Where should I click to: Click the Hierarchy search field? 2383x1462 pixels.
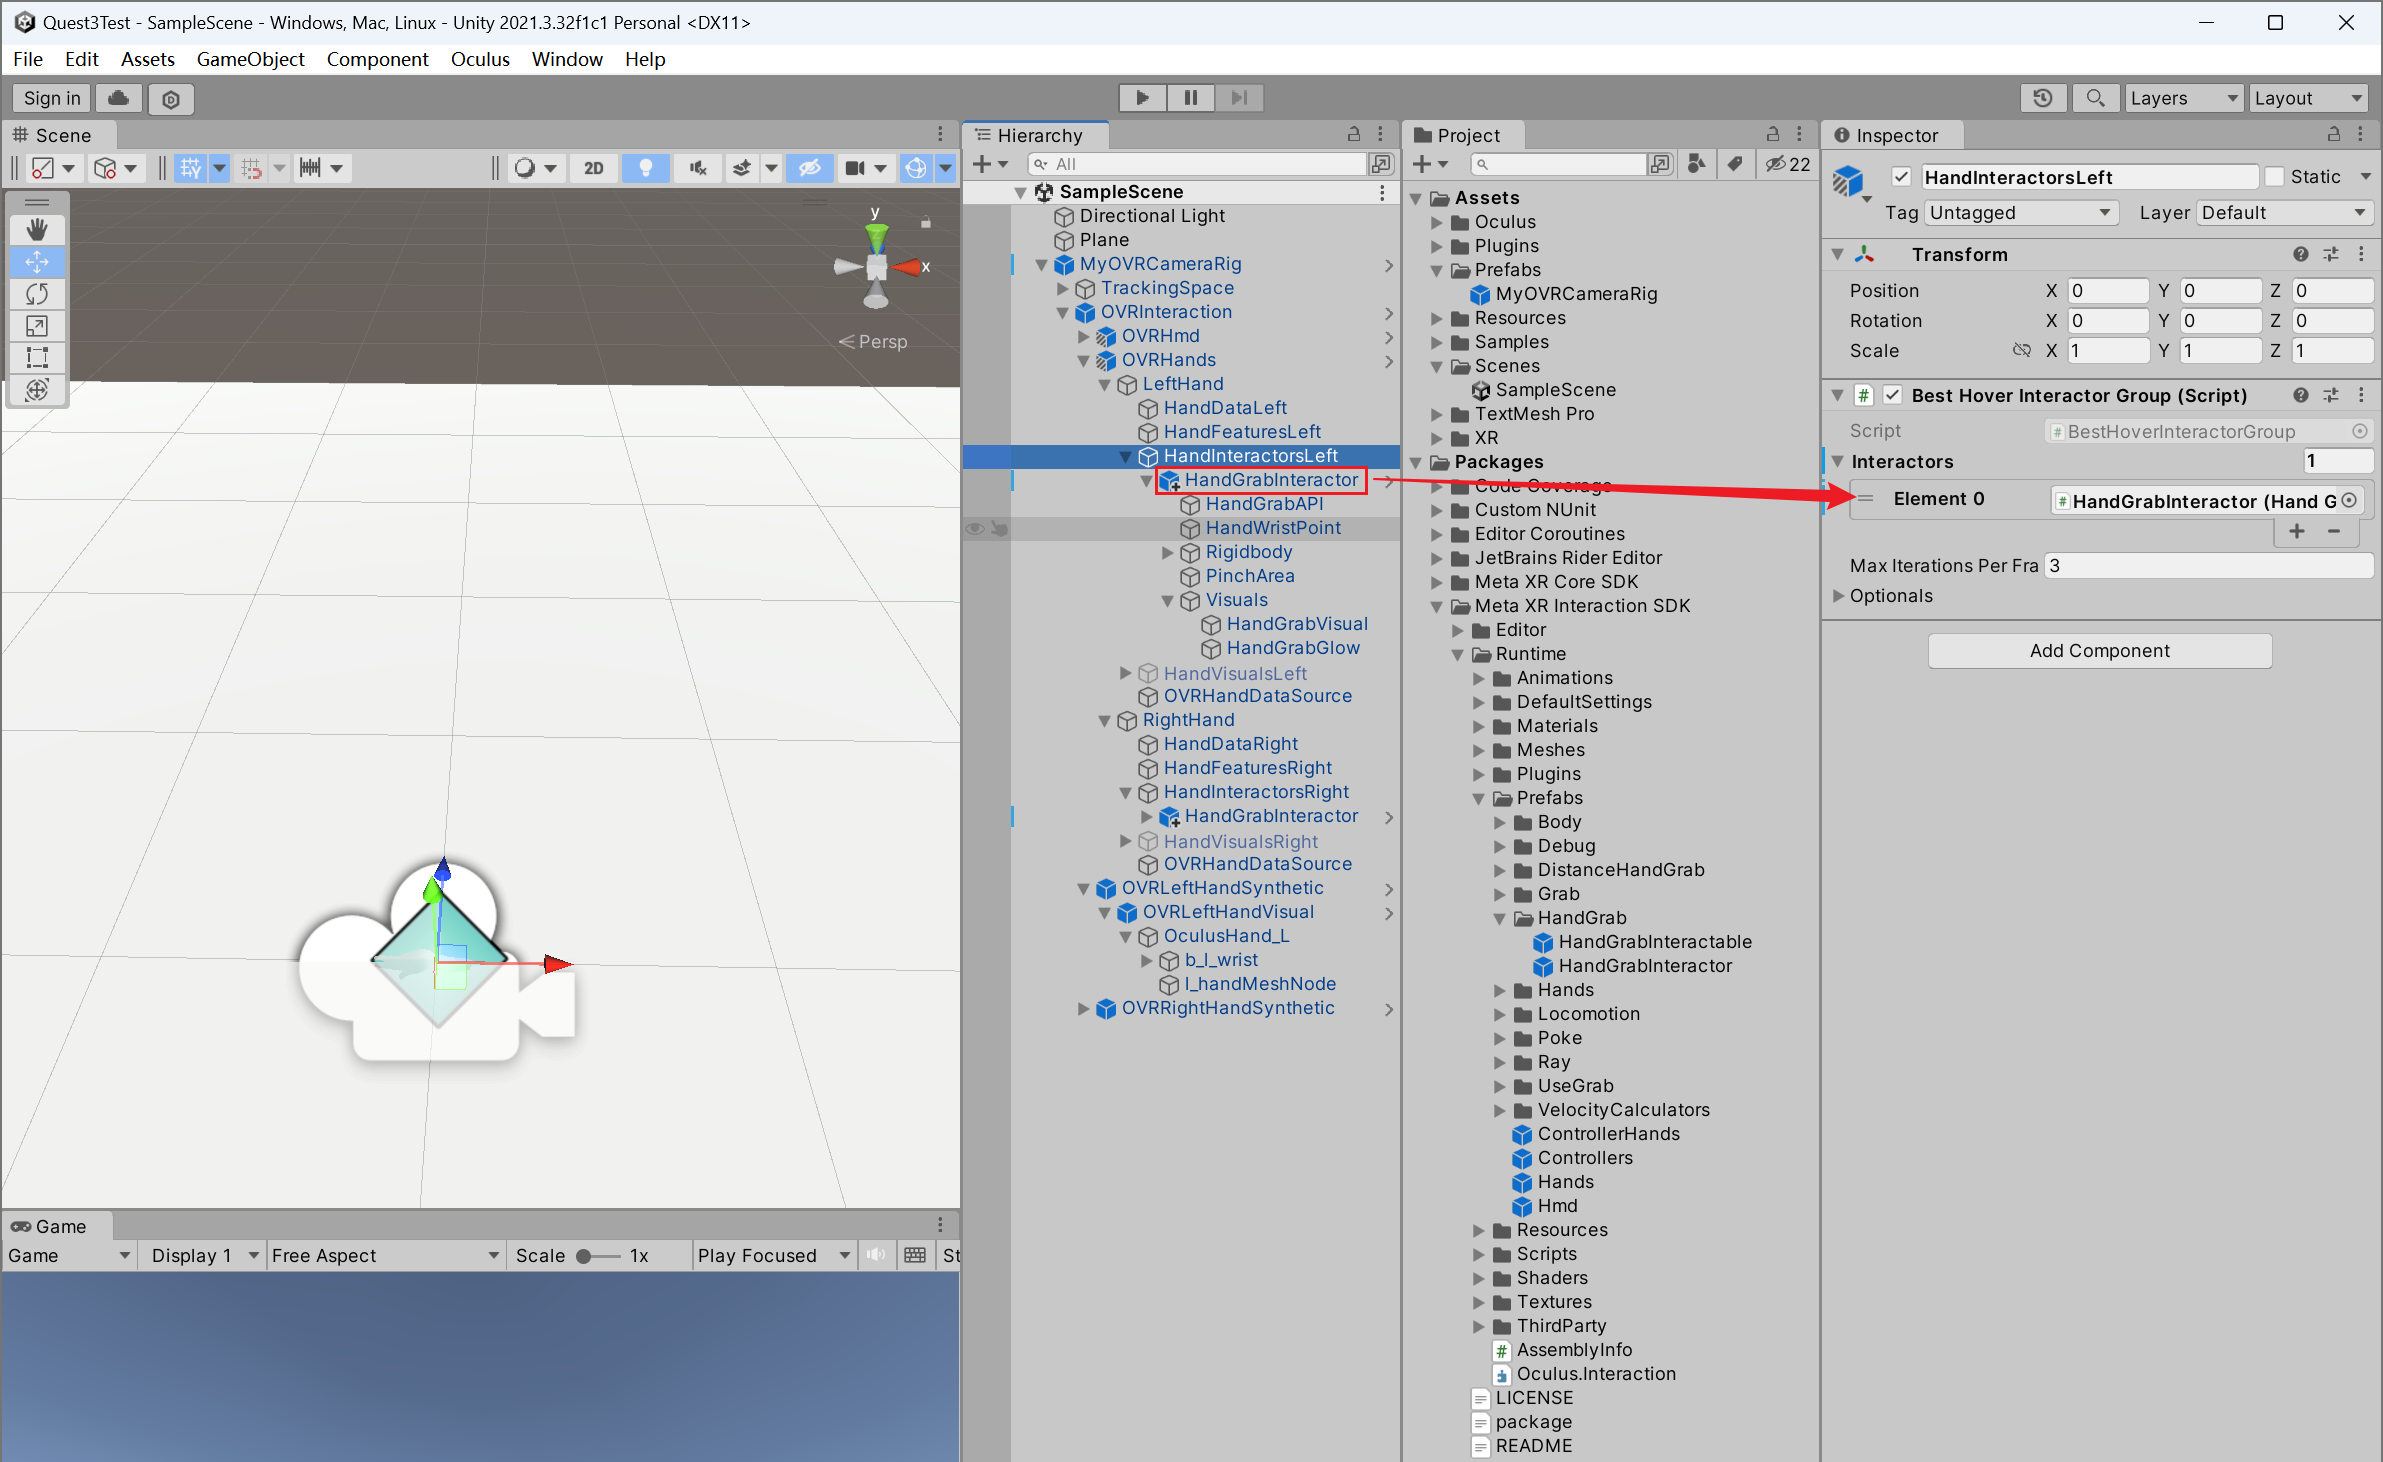(1197, 164)
